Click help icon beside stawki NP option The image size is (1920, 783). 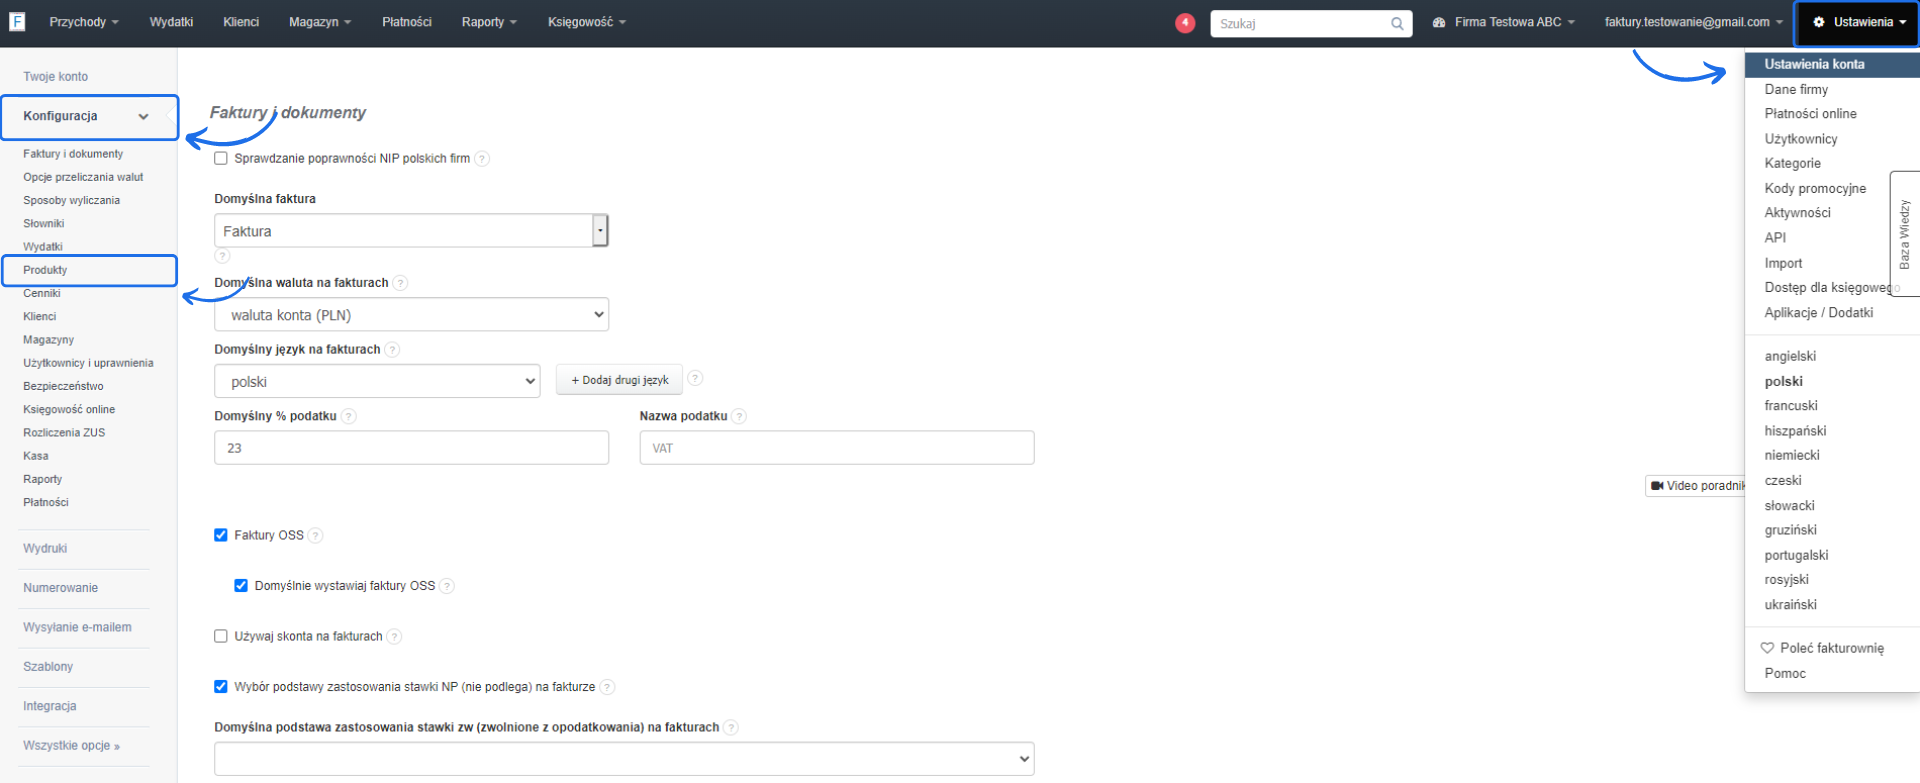[x=607, y=687]
